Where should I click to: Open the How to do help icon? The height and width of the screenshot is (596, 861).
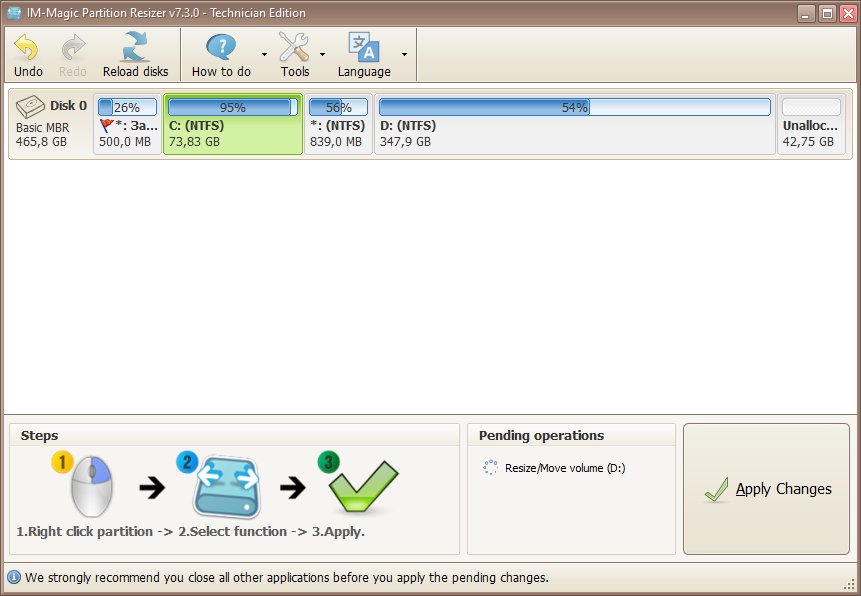(x=221, y=47)
